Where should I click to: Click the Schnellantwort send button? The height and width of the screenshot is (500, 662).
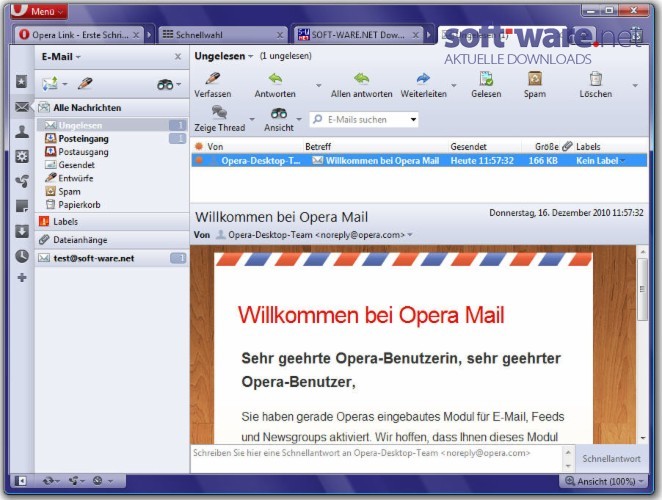(611, 459)
